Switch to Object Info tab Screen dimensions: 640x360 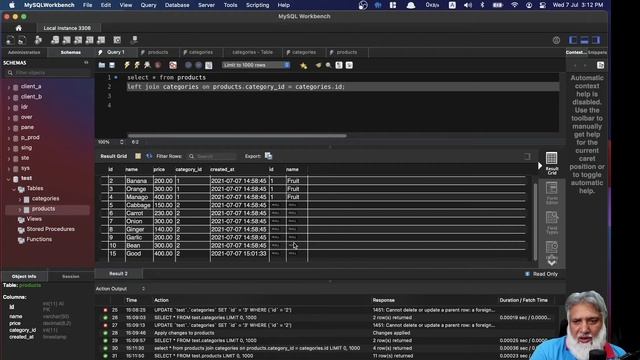click(x=24, y=276)
